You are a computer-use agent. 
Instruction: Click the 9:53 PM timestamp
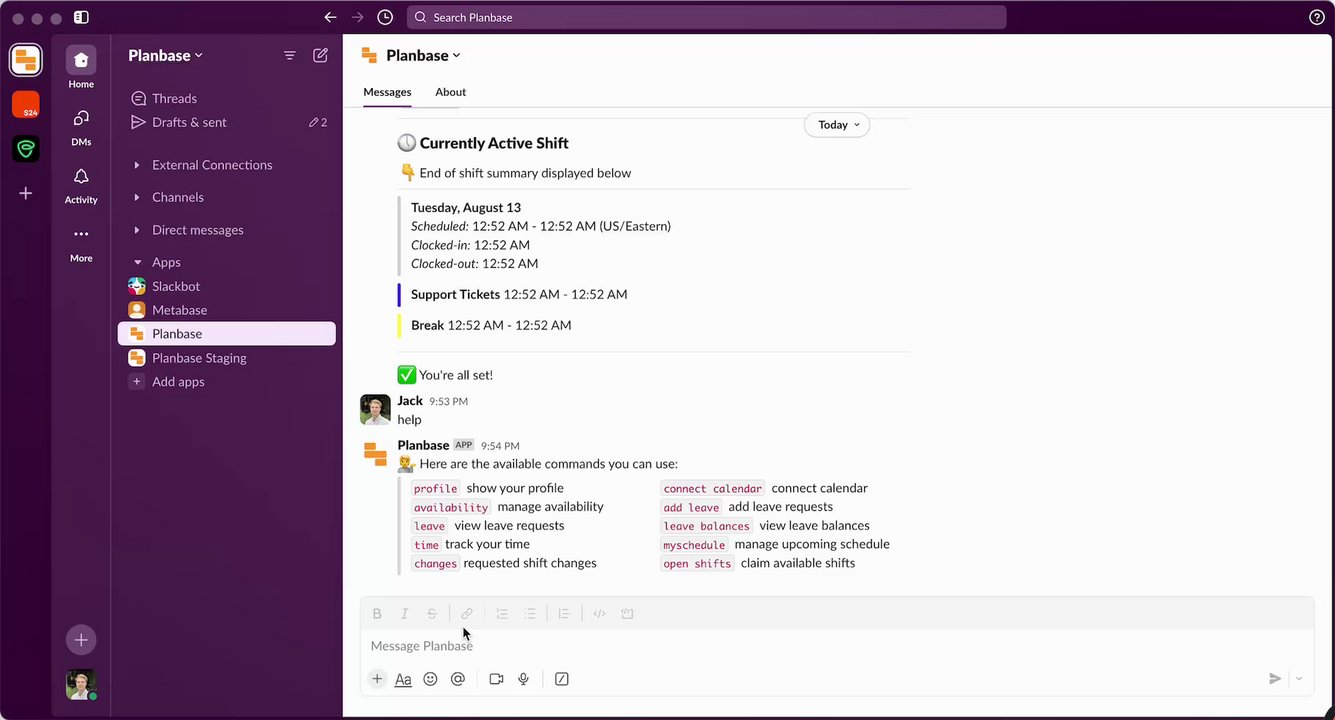(x=448, y=401)
